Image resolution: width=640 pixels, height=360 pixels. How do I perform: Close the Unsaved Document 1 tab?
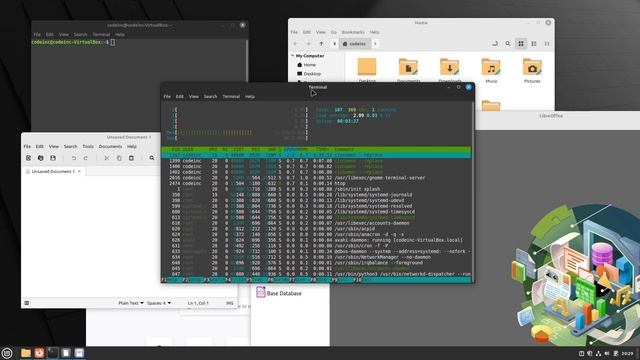click(x=79, y=171)
